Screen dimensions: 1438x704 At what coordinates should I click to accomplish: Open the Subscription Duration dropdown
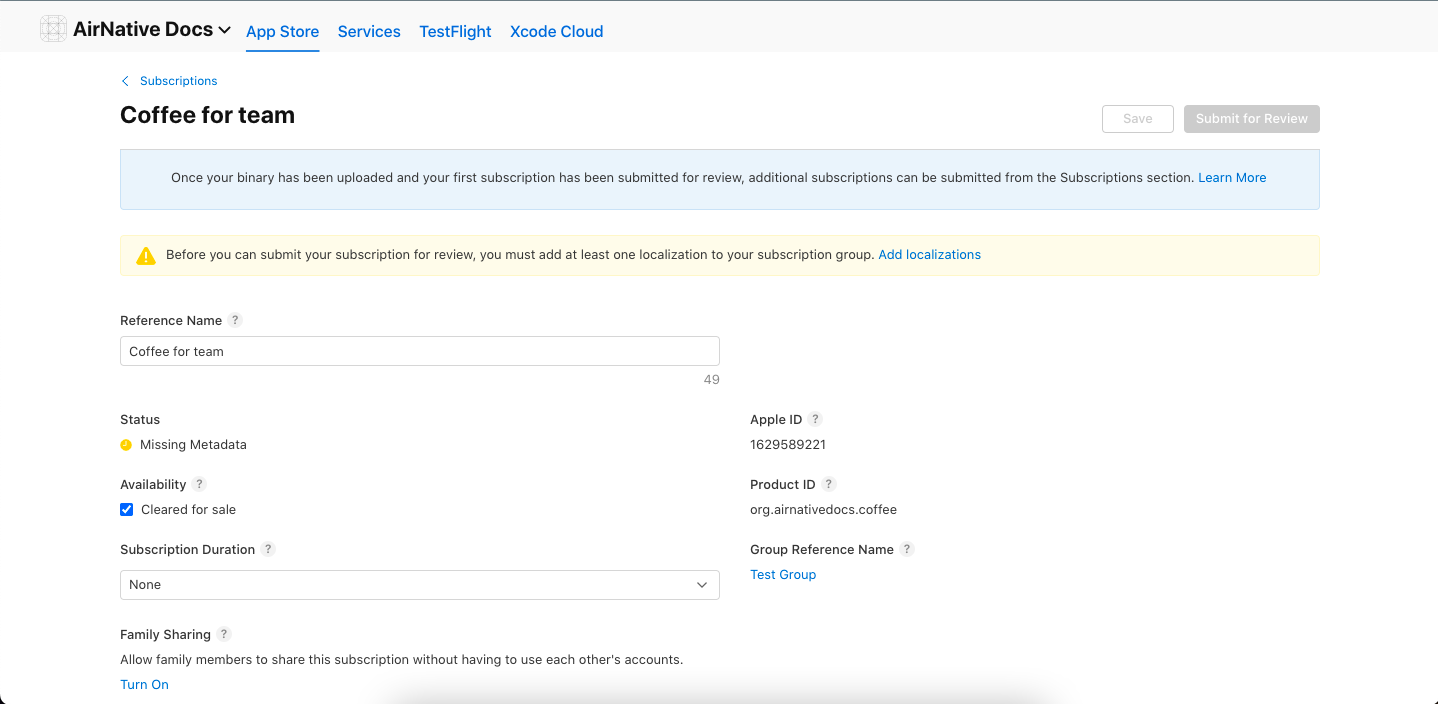point(419,585)
